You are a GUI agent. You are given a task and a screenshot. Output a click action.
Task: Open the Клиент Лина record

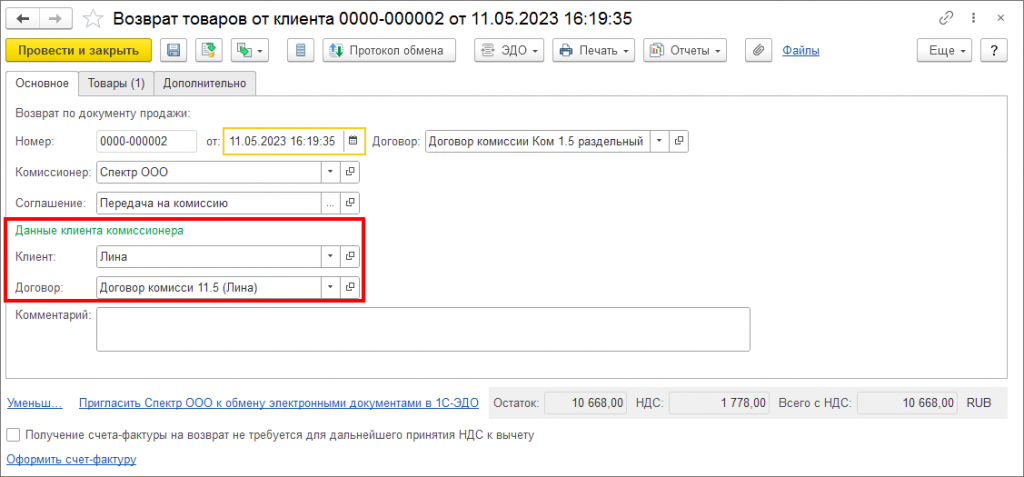350,257
